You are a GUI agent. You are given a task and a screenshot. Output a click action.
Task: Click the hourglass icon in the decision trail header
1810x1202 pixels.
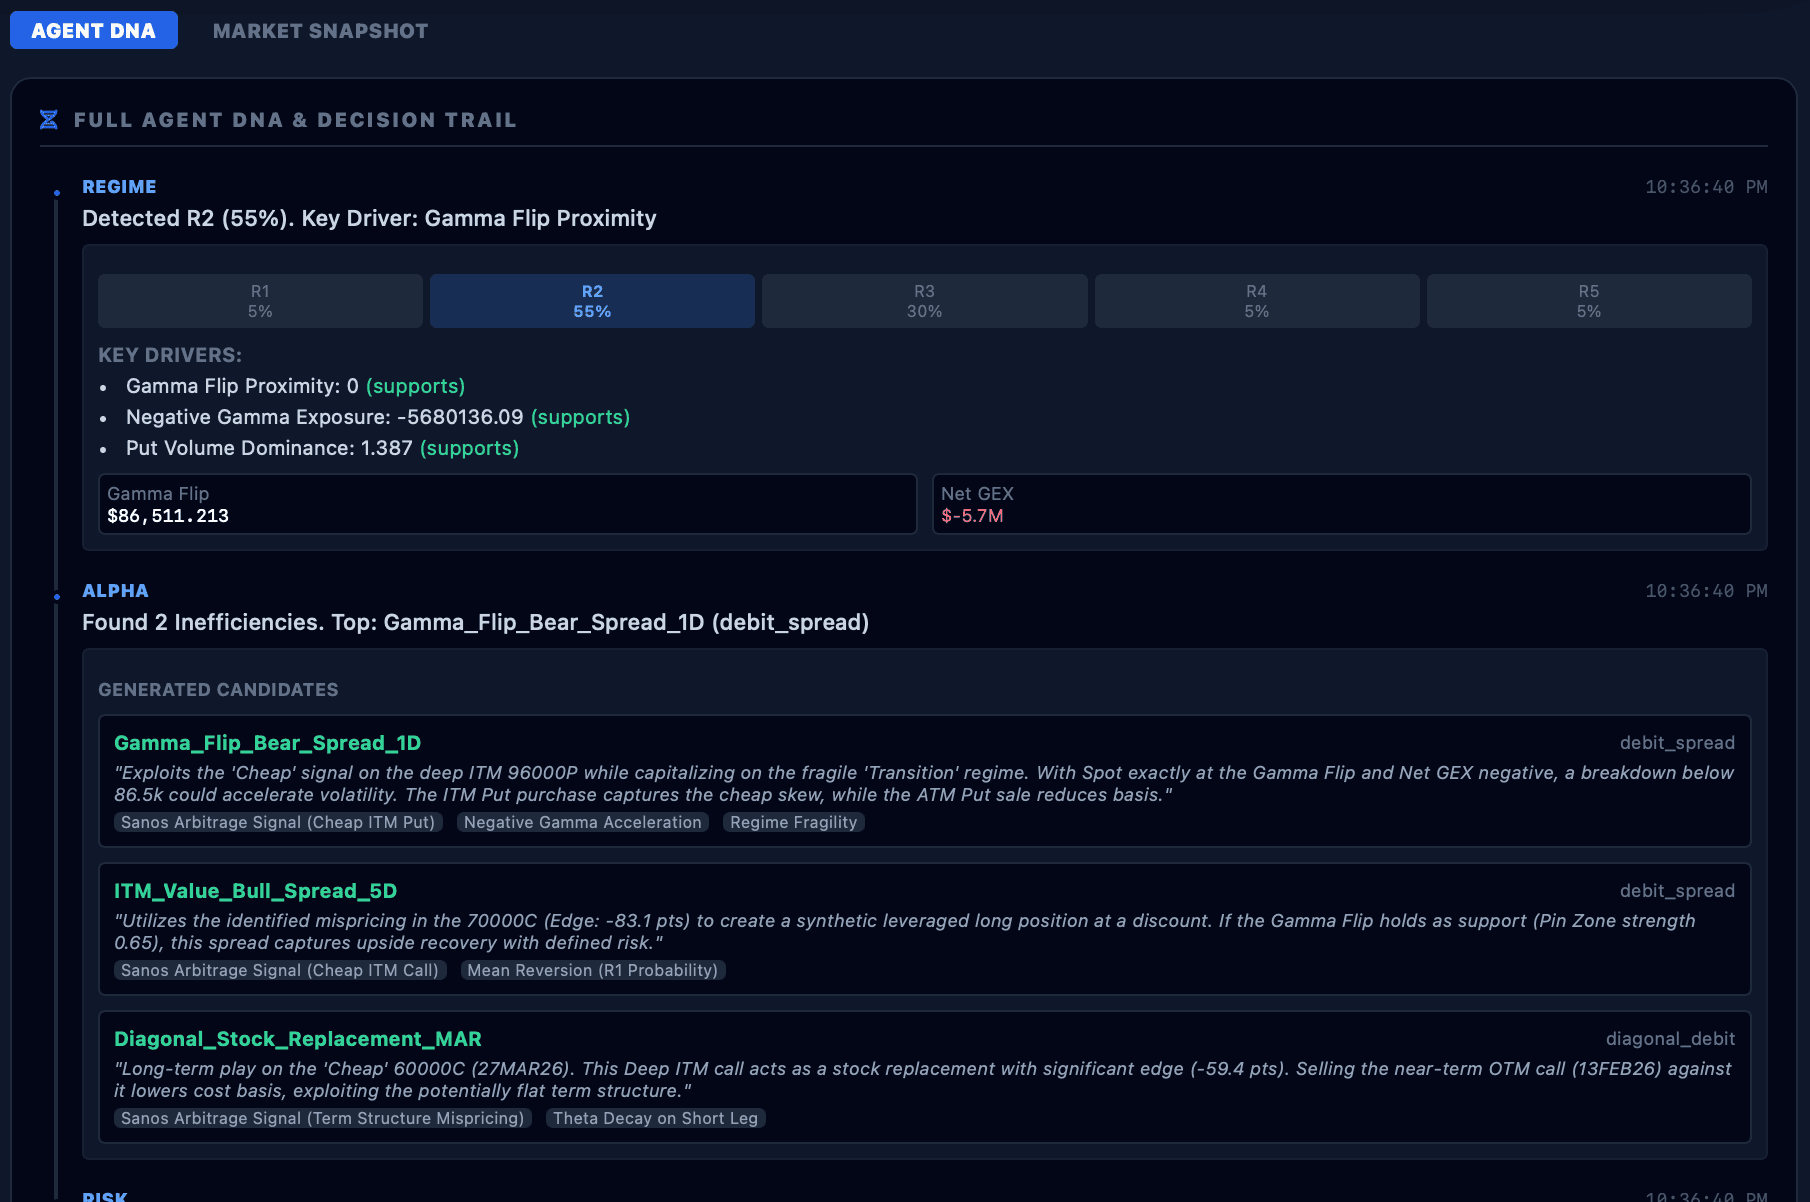[48, 119]
